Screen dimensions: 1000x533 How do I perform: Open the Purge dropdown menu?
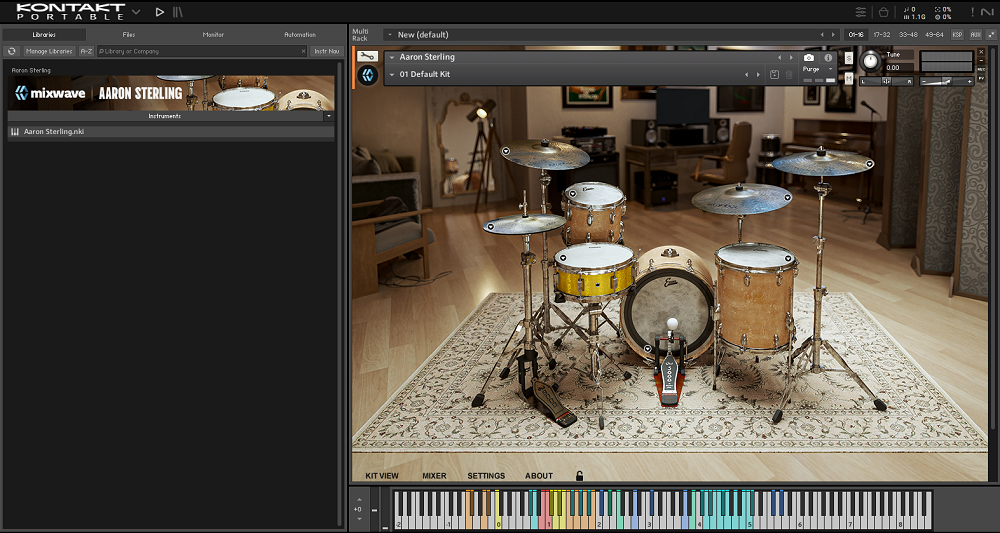coord(818,69)
